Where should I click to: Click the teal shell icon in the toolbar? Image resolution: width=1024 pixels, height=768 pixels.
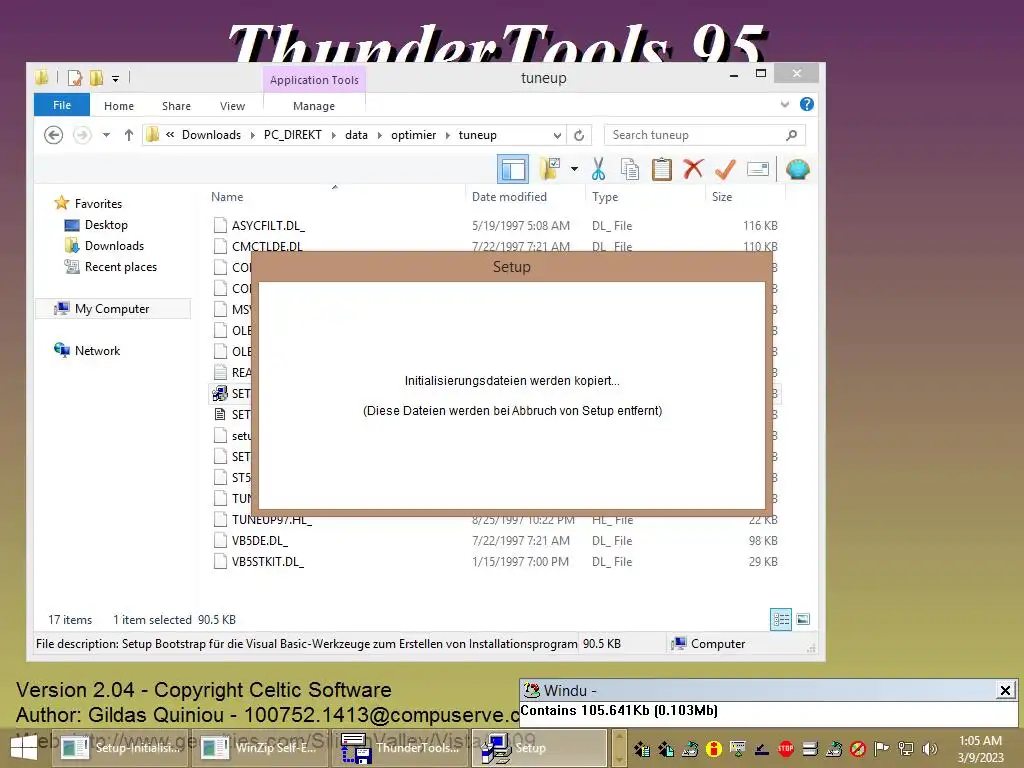tap(798, 169)
